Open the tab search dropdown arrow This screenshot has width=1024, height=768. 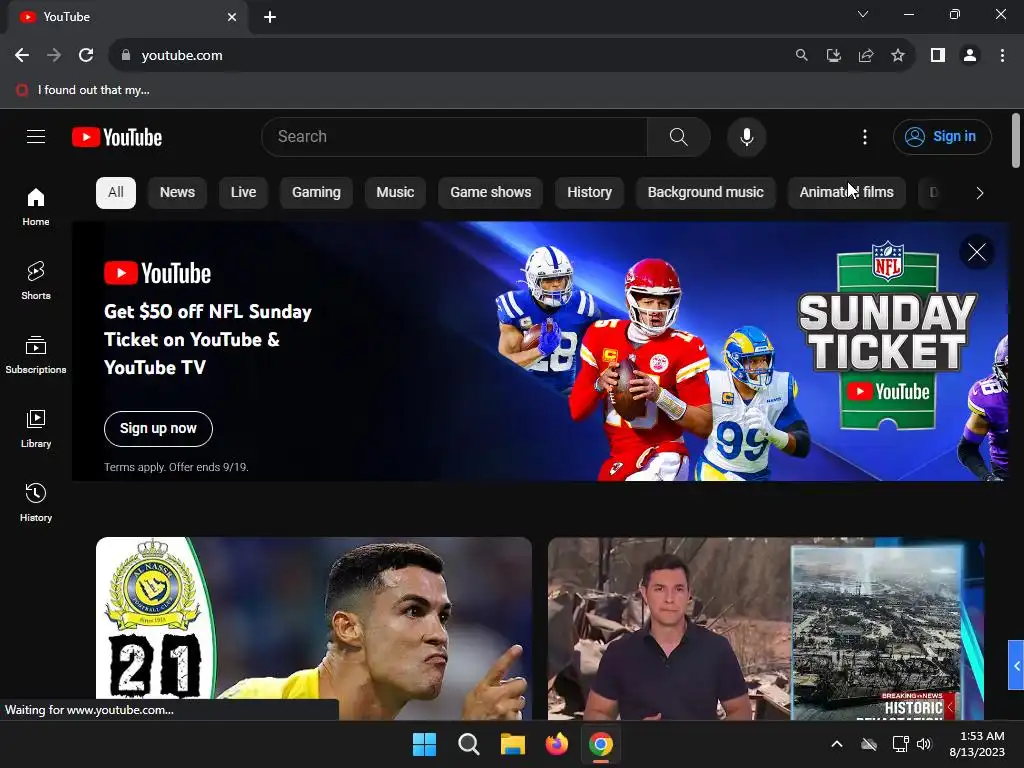863,14
